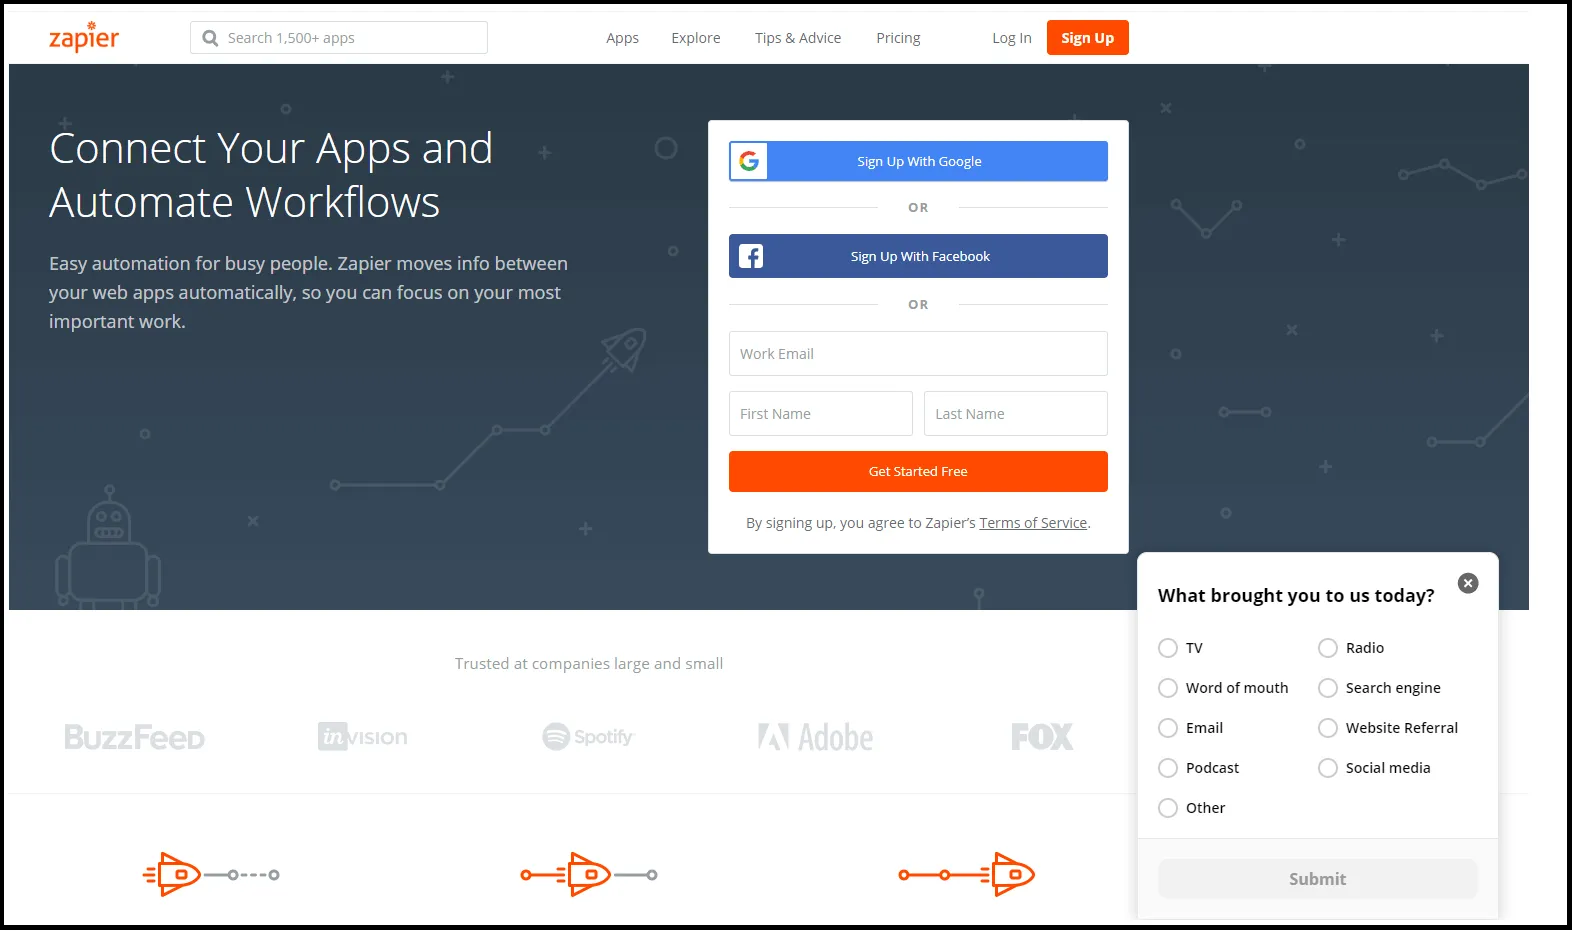Click the Last Name field
Image resolution: width=1572 pixels, height=931 pixels.
point(1016,414)
